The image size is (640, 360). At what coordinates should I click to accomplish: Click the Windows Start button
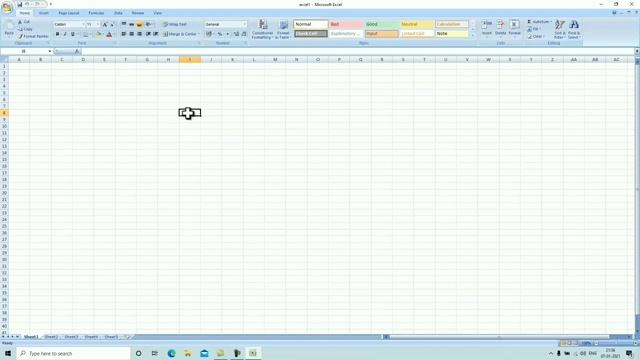coord(8,353)
